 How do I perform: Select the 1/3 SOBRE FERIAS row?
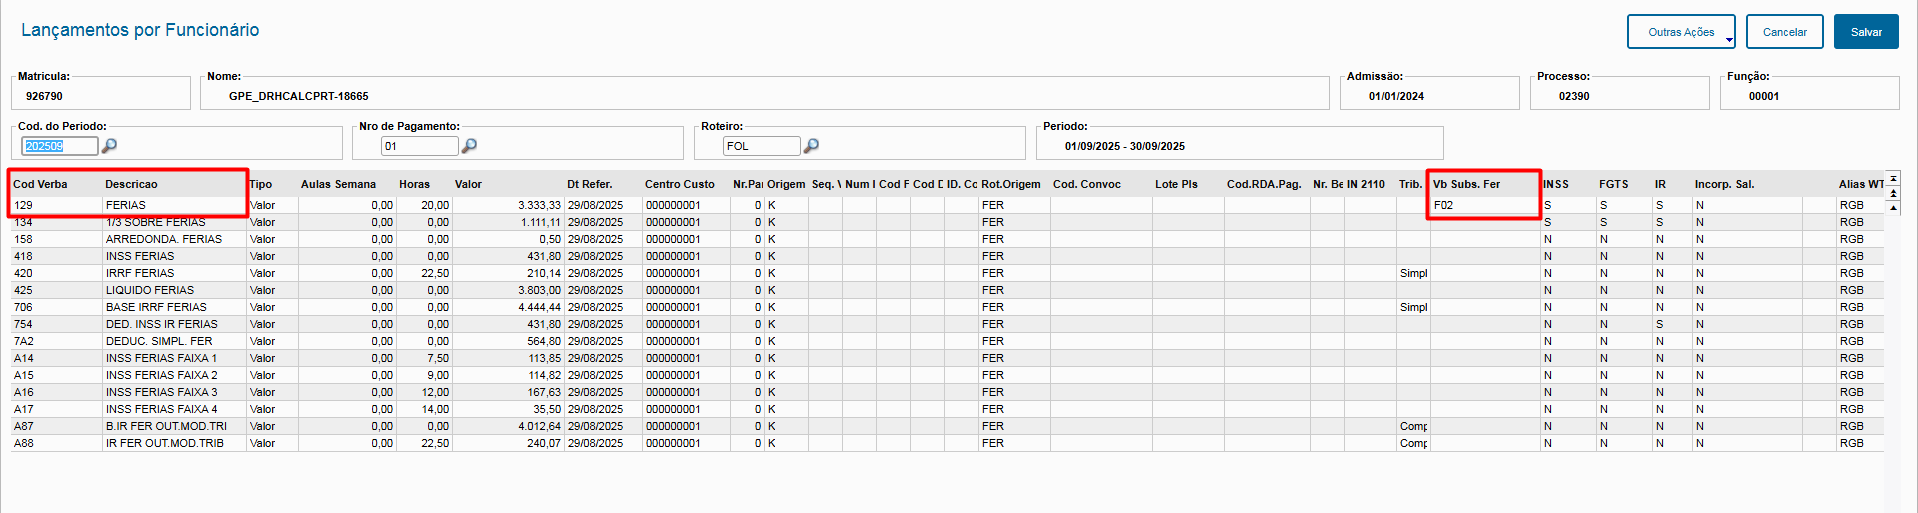[x=155, y=222]
